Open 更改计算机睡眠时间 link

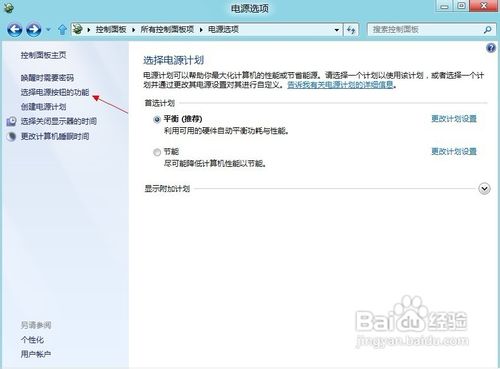pyautogui.click(x=55, y=136)
